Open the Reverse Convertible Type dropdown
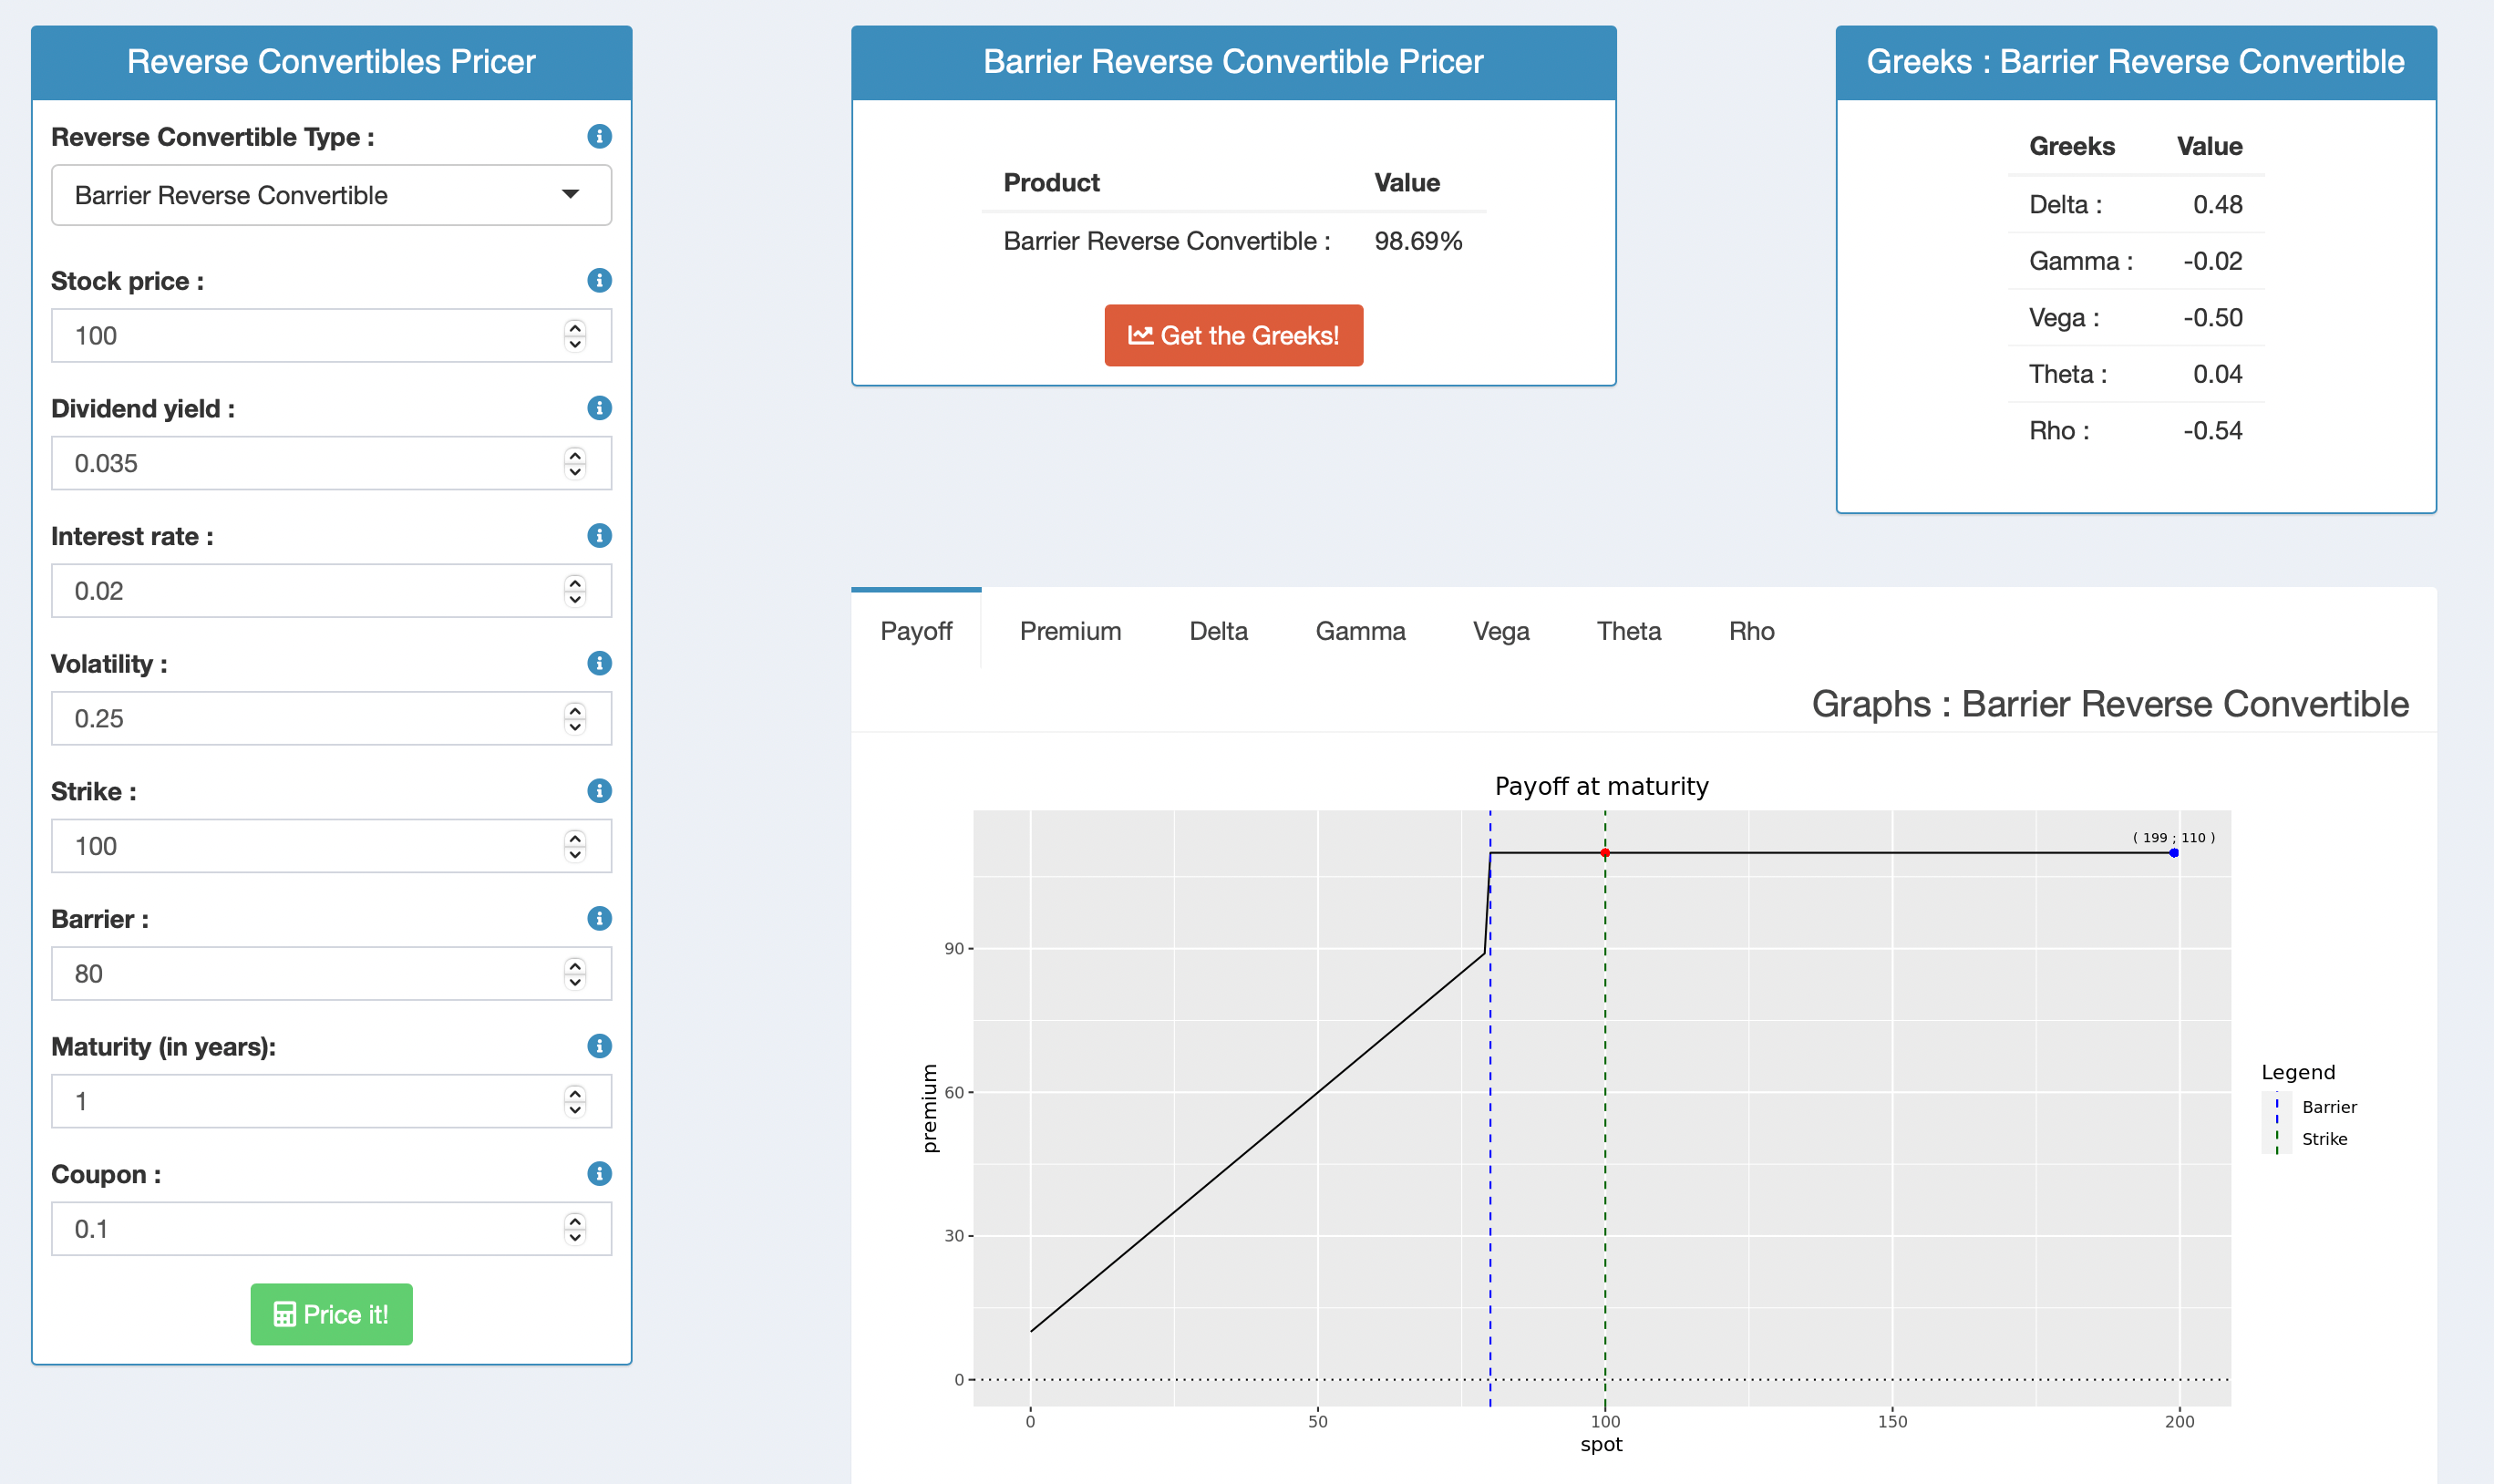 click(x=331, y=195)
